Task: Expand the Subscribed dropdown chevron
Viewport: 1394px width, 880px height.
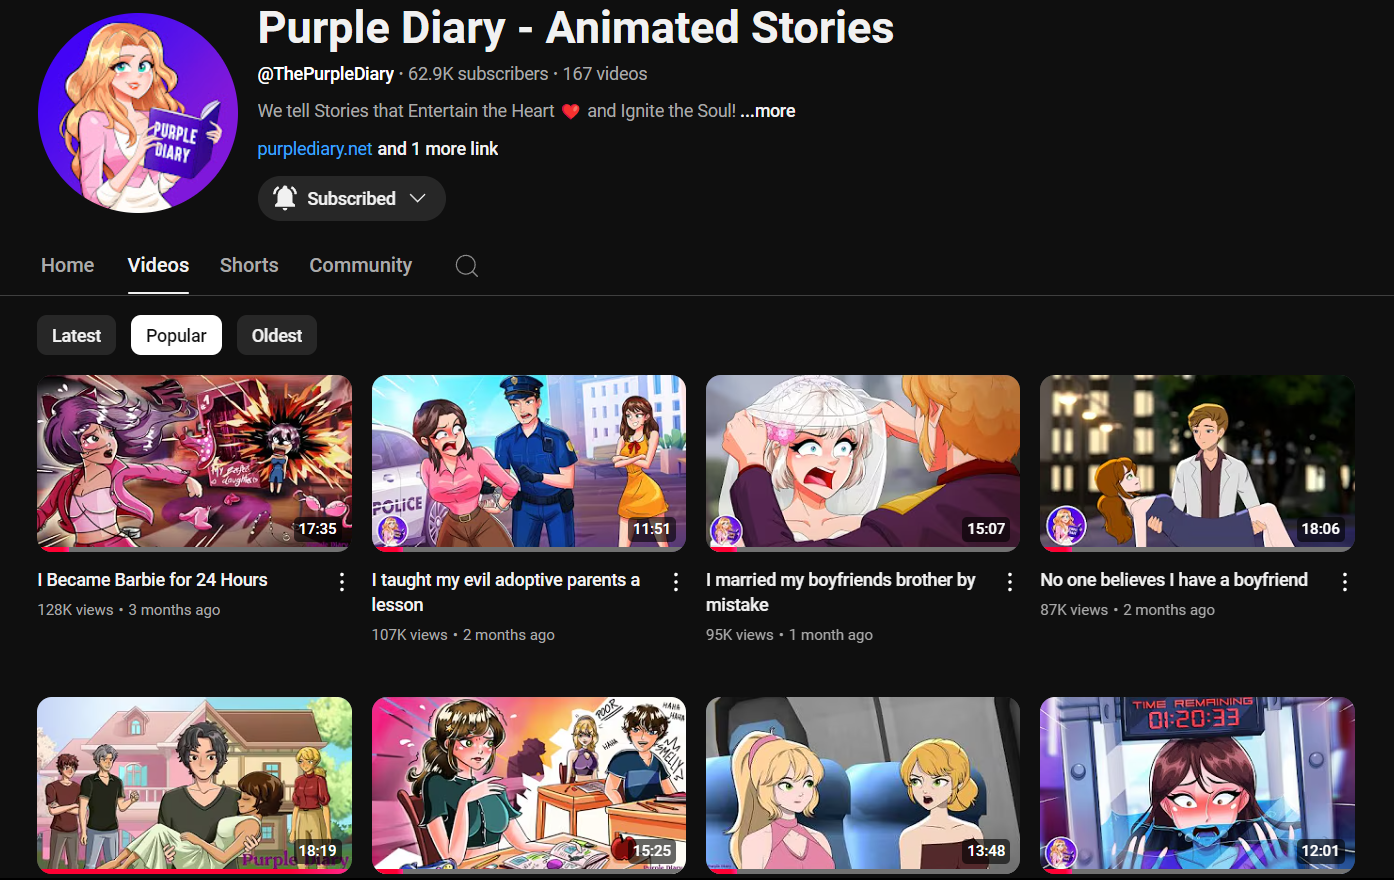Action: (x=418, y=198)
